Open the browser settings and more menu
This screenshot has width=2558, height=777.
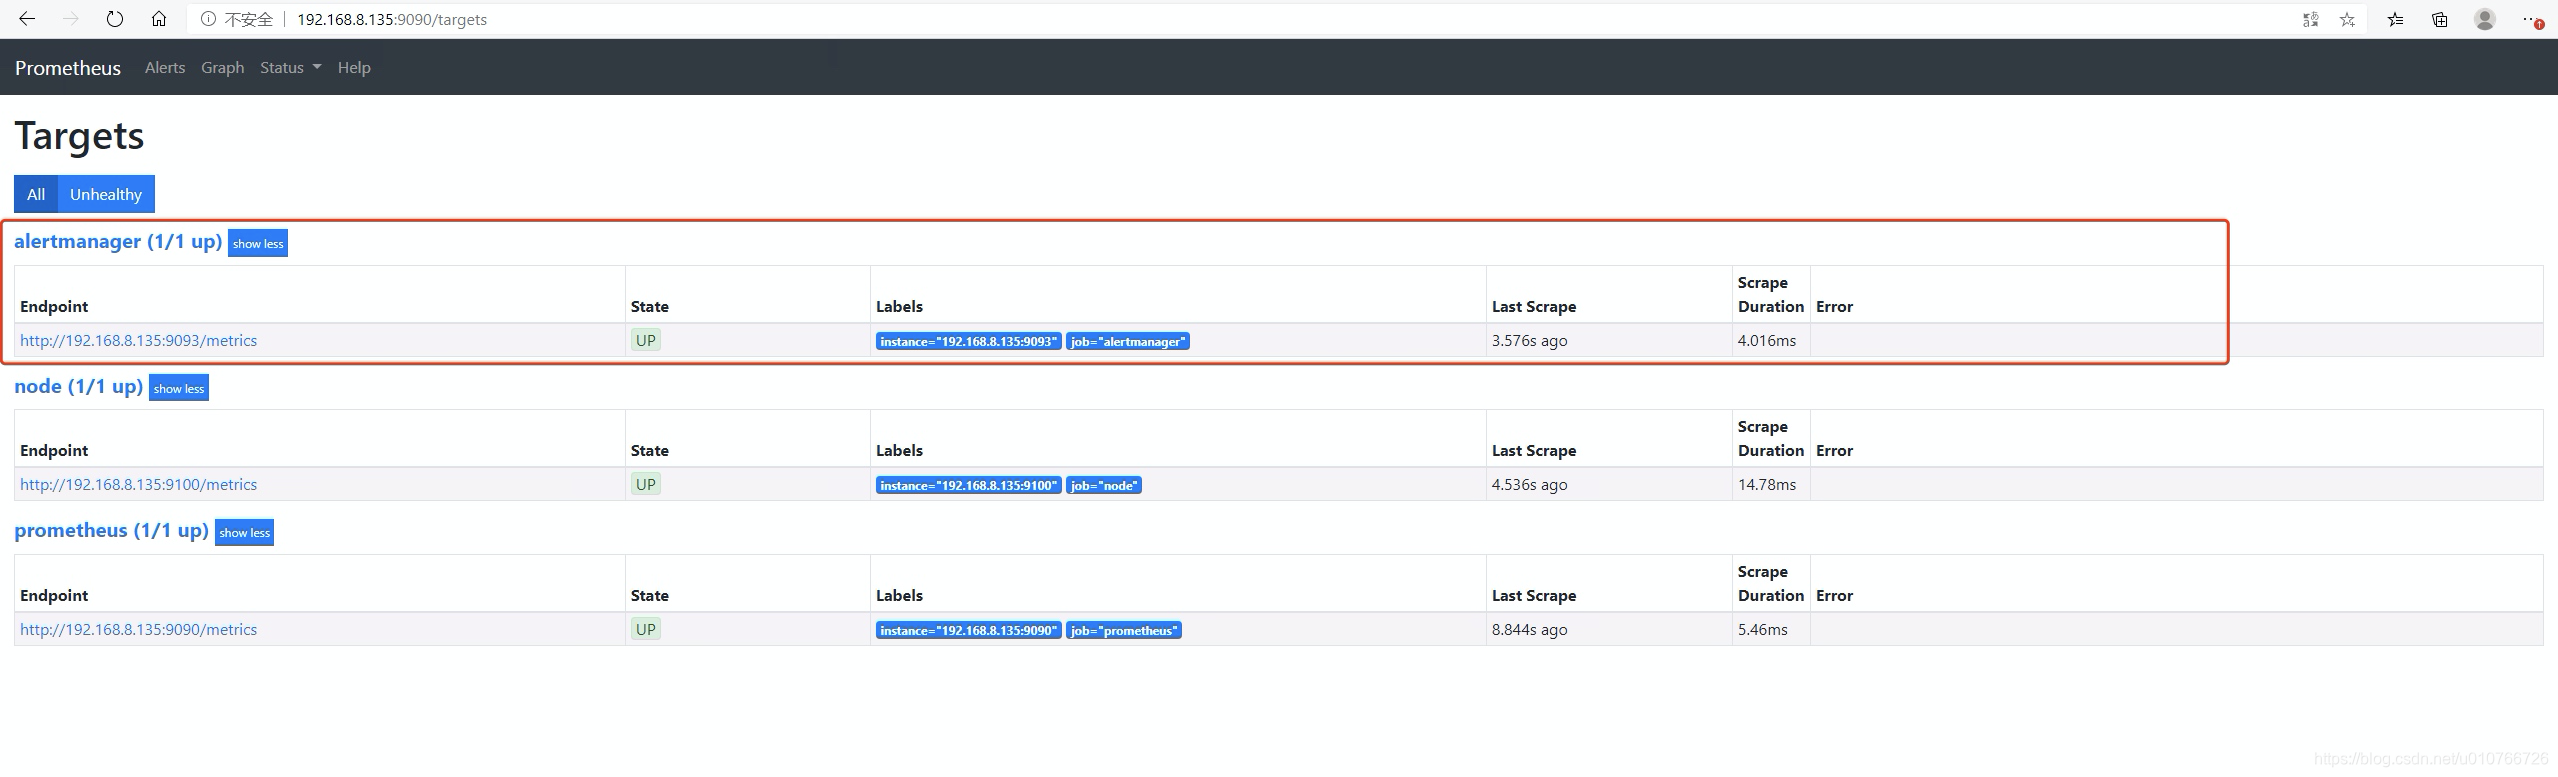pos(2531,19)
